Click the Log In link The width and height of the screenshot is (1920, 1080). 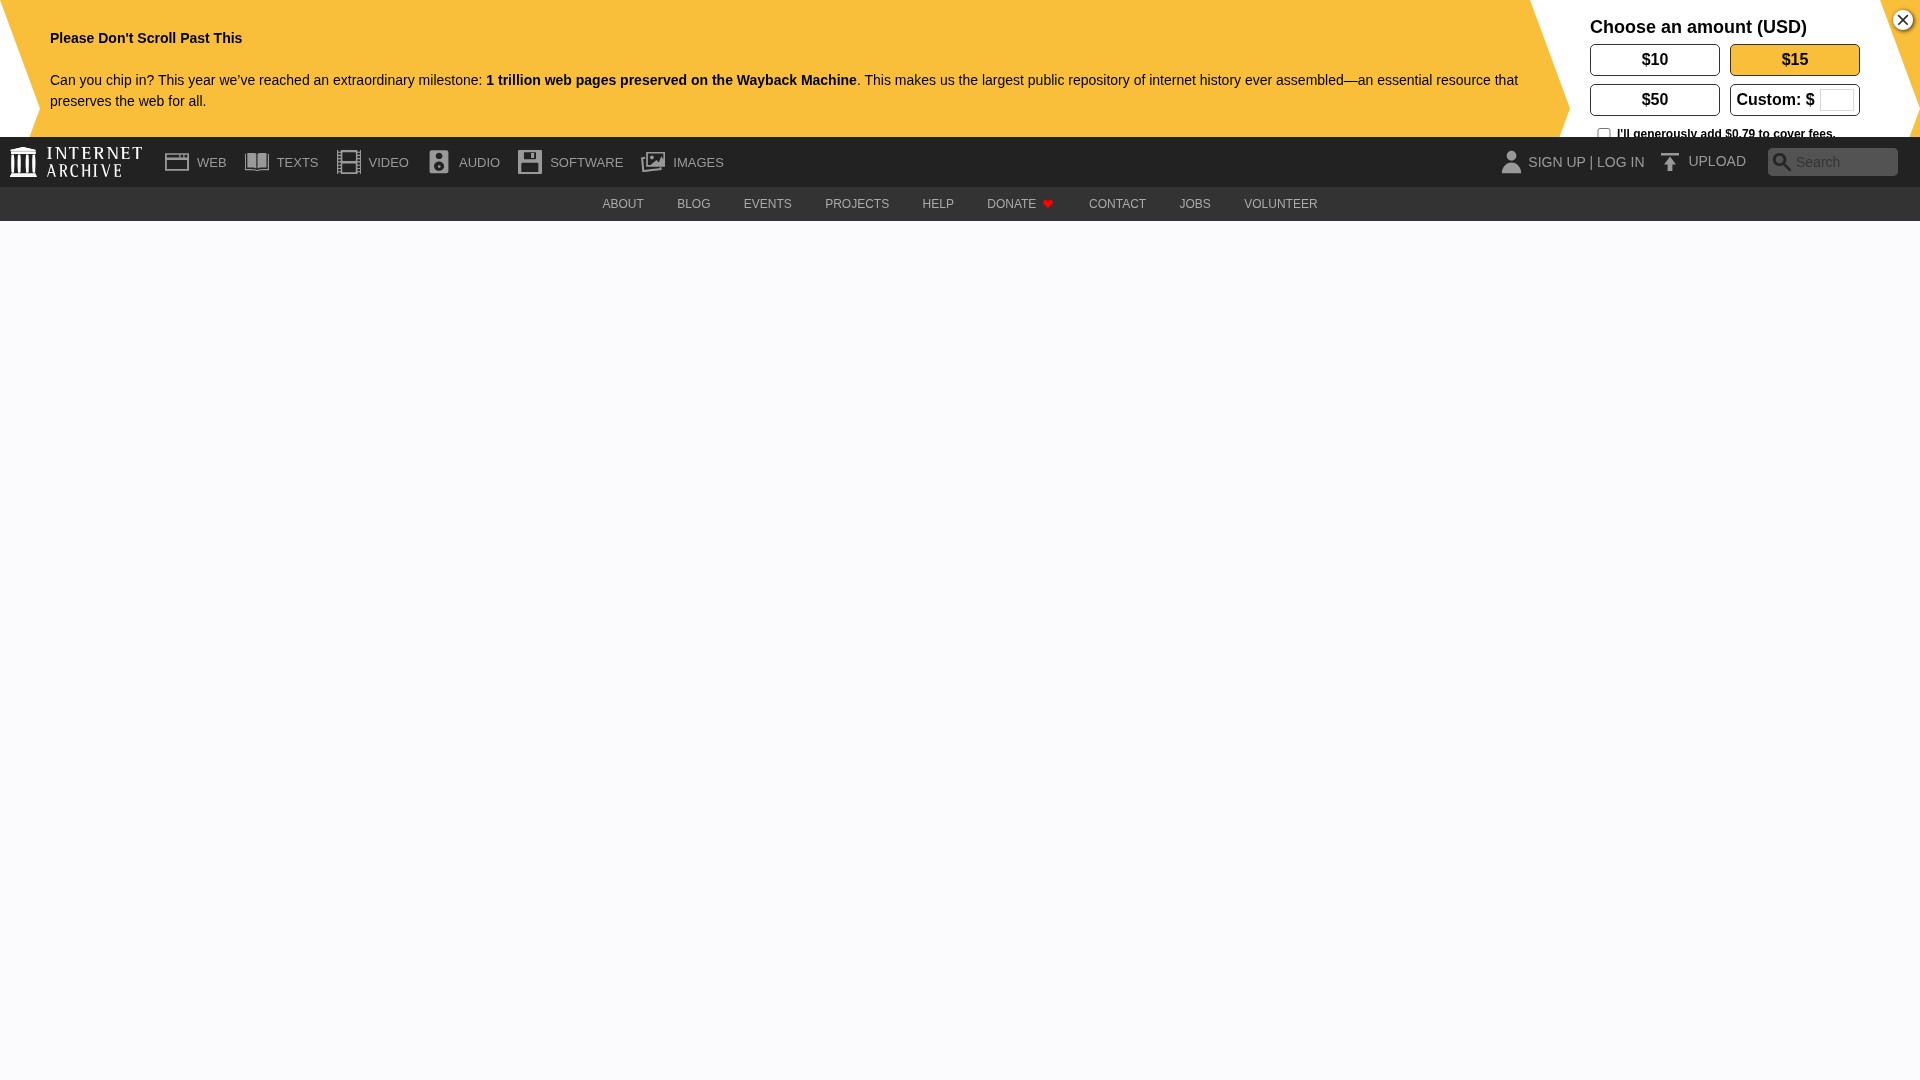click(x=1621, y=162)
